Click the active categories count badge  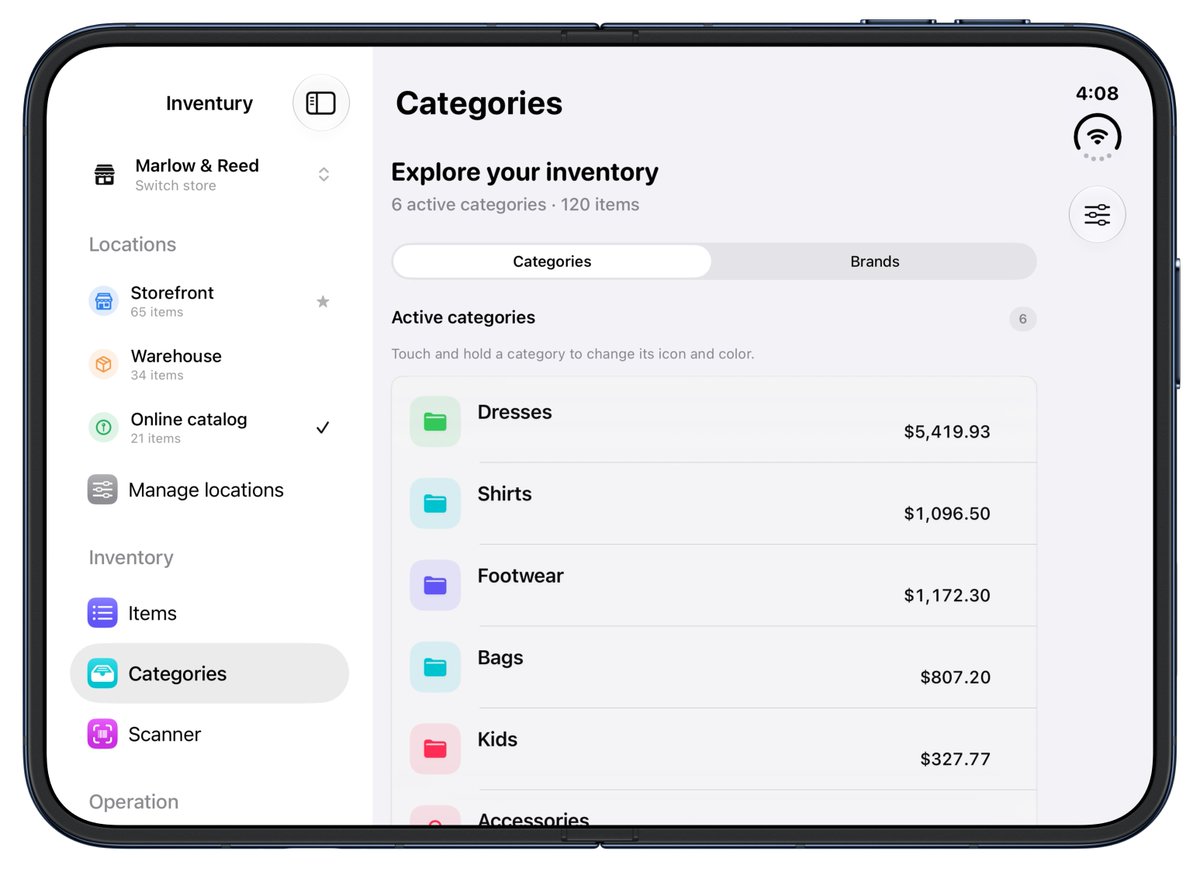pyautogui.click(x=1022, y=319)
